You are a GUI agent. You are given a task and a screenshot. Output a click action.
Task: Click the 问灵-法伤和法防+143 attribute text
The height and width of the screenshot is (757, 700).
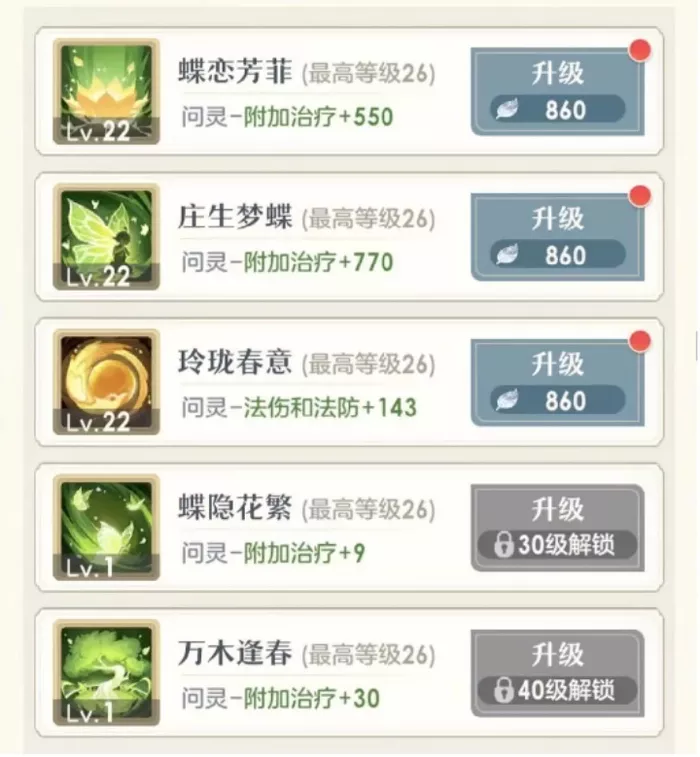click(x=299, y=407)
